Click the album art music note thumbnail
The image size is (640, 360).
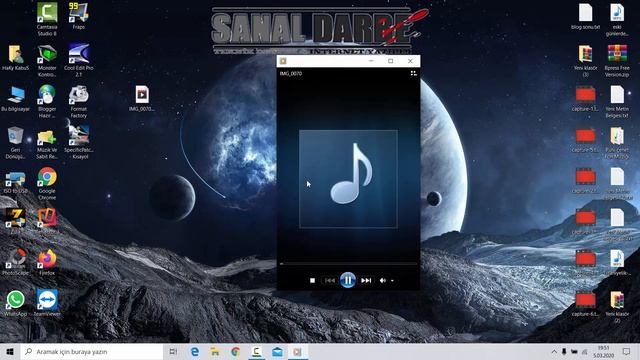tap(348, 179)
